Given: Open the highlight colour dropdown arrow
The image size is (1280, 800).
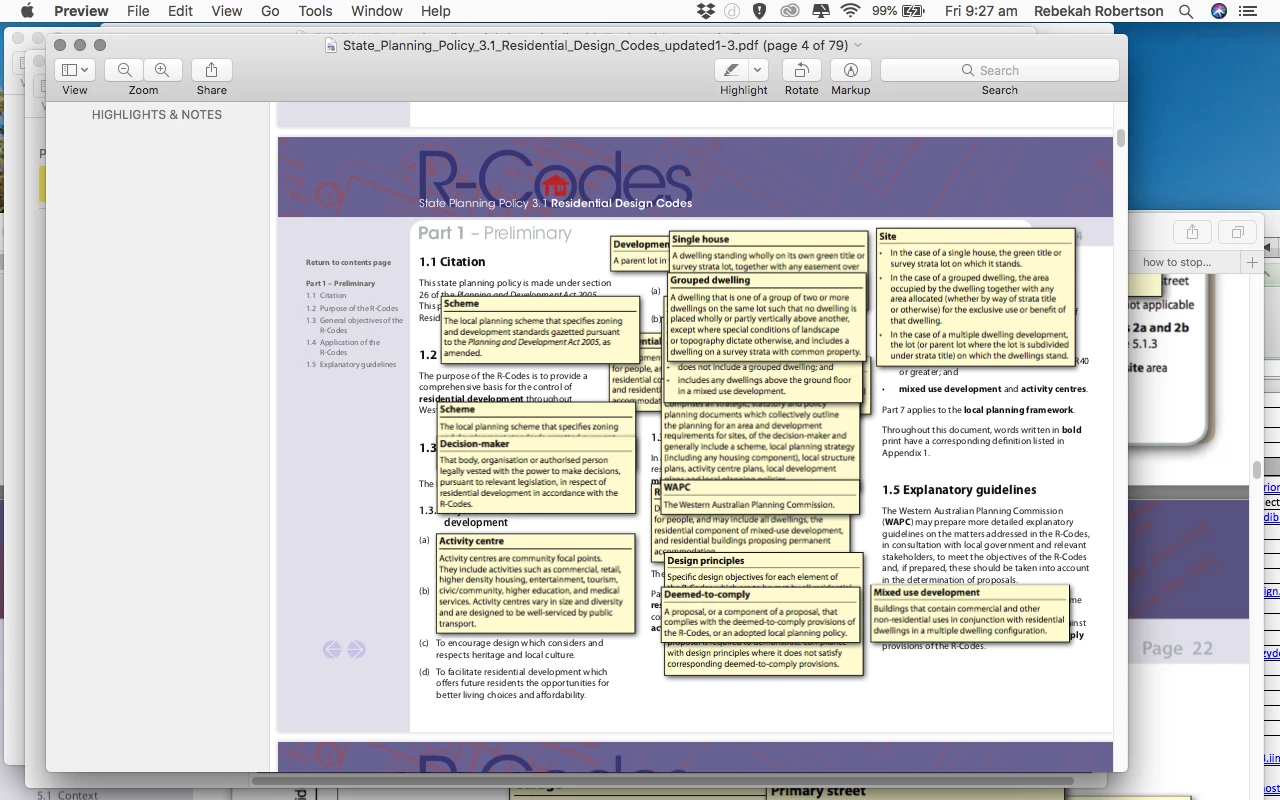Looking at the screenshot, I should [758, 70].
